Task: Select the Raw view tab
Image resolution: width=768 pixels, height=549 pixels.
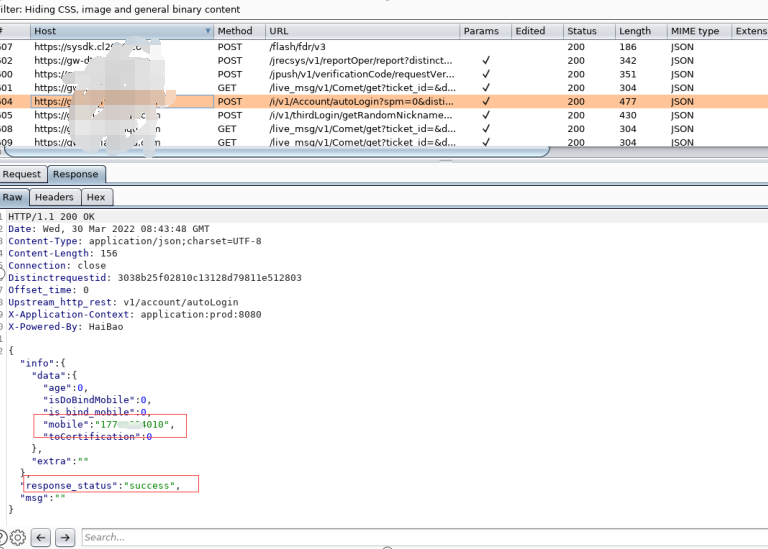Action: [x=13, y=197]
